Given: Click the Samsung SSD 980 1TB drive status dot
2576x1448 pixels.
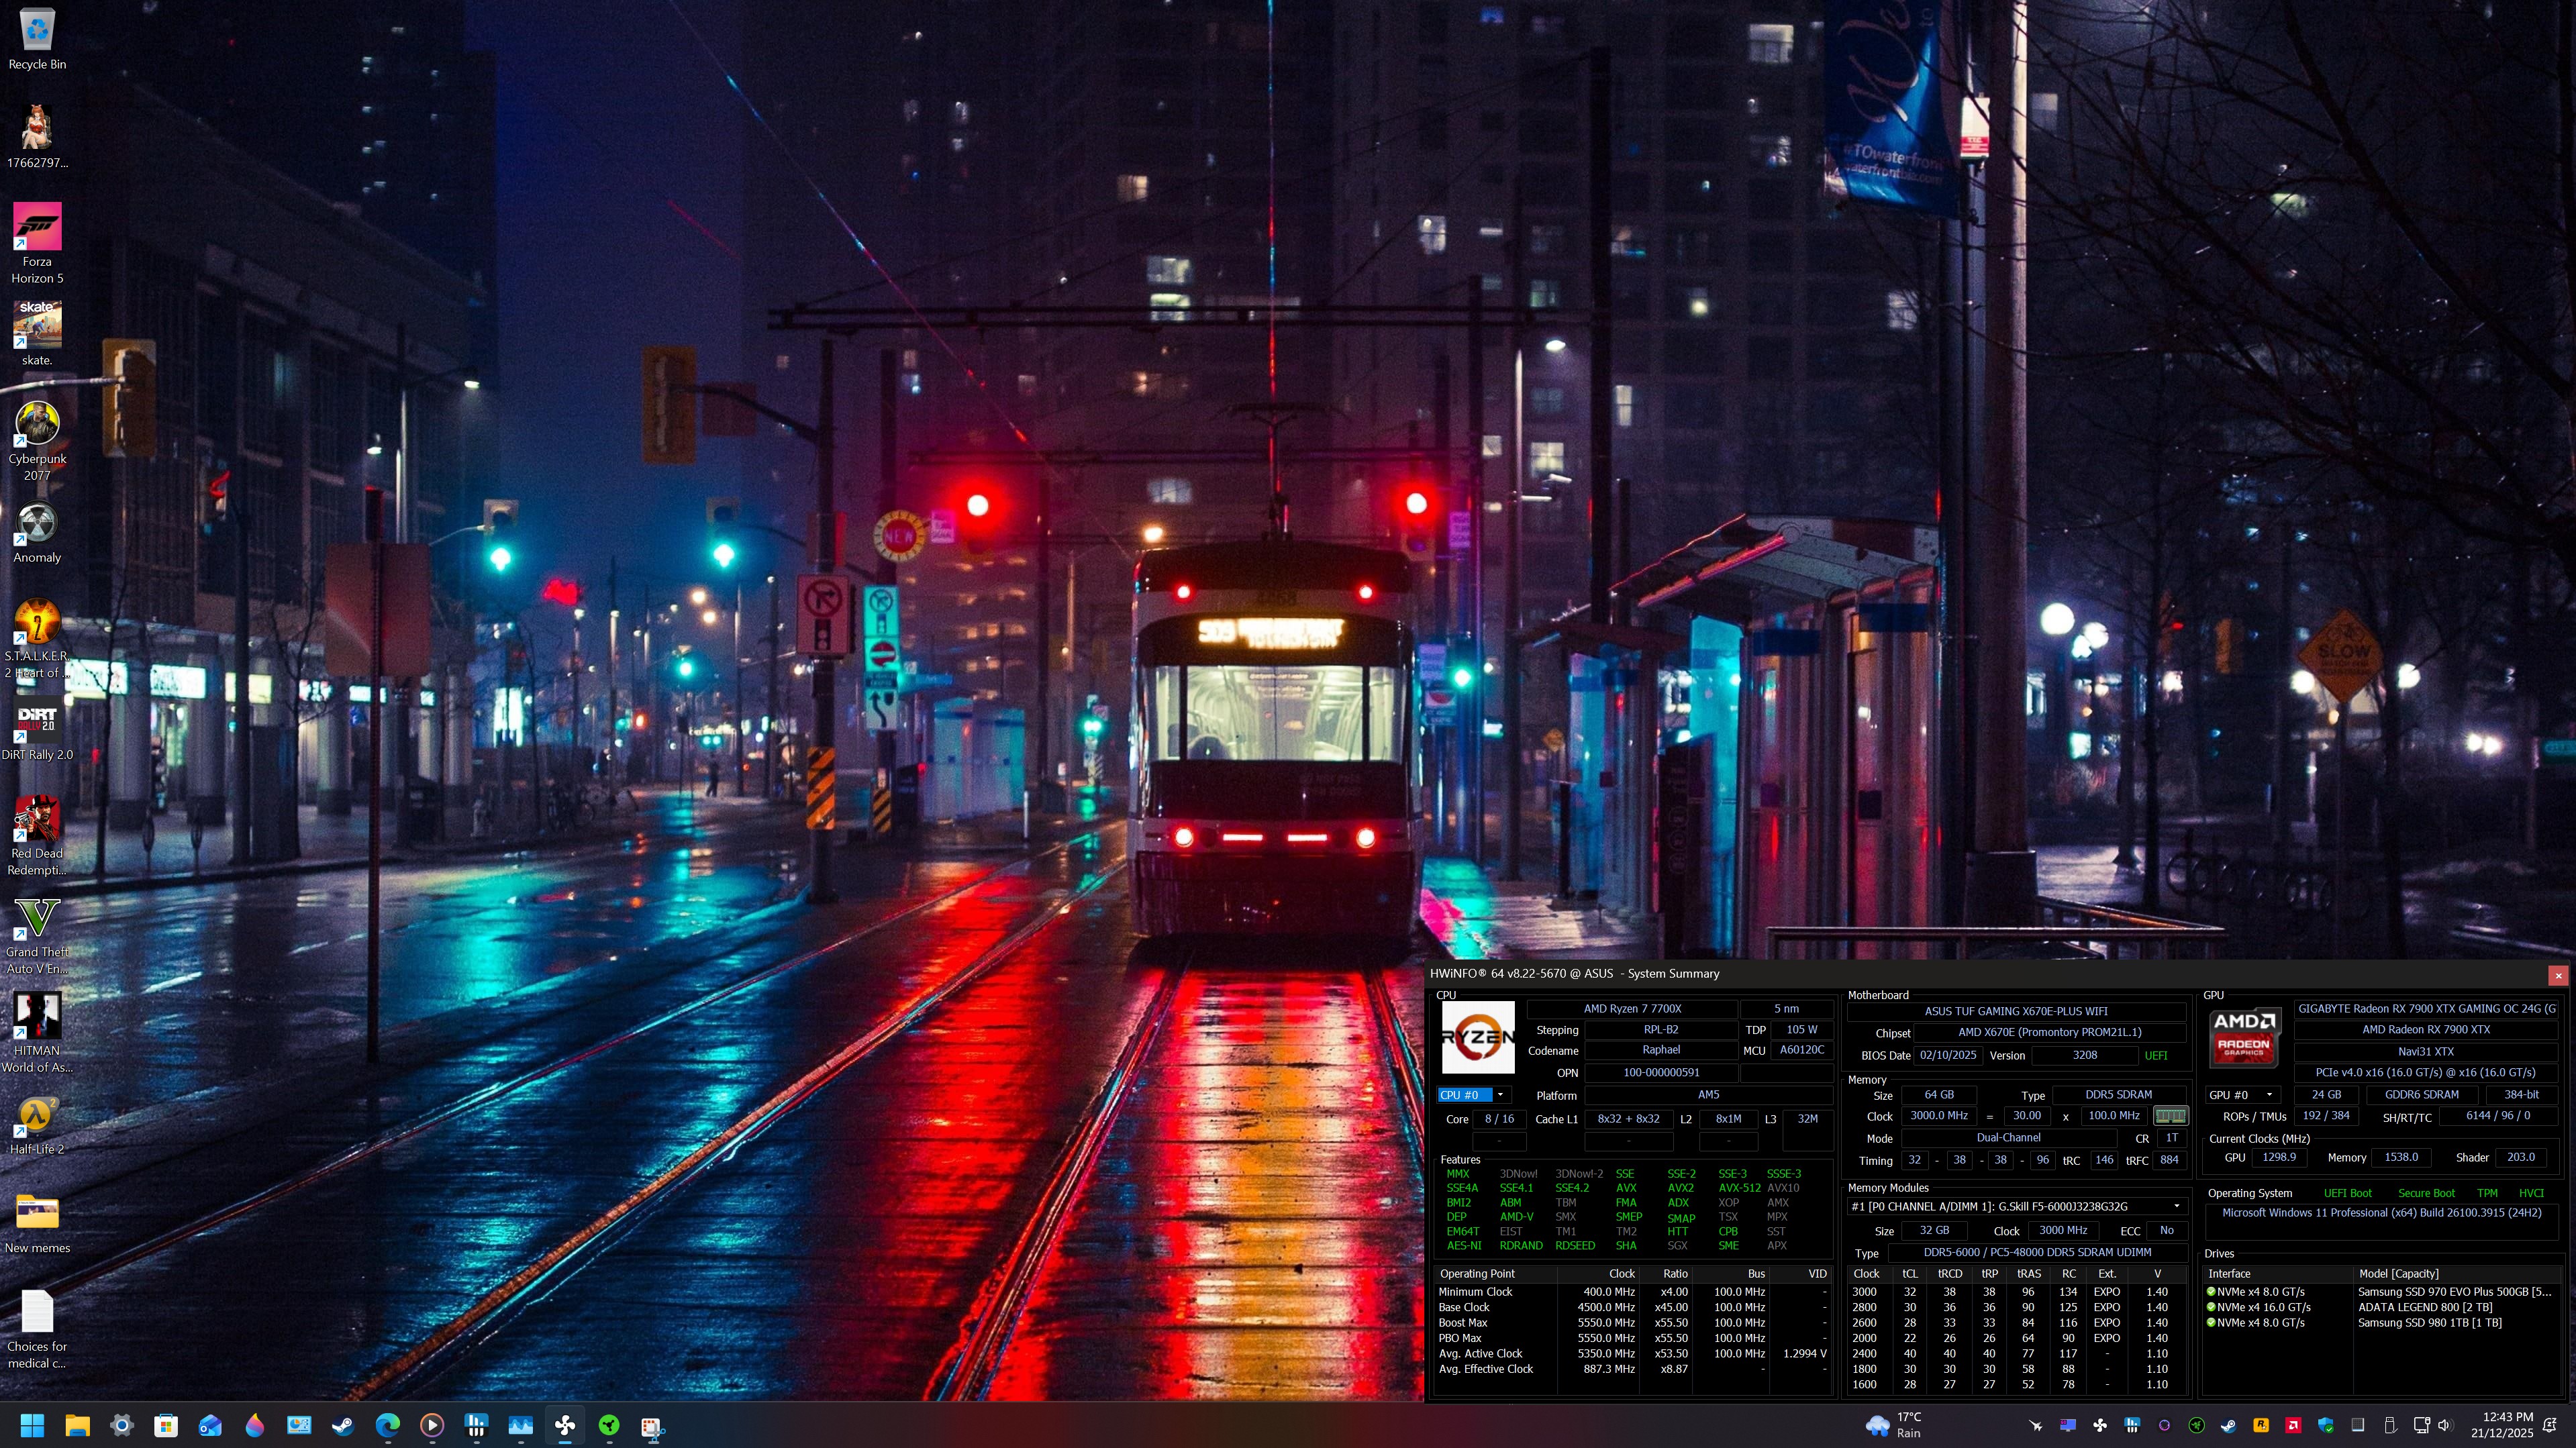Looking at the screenshot, I should click(2211, 1323).
